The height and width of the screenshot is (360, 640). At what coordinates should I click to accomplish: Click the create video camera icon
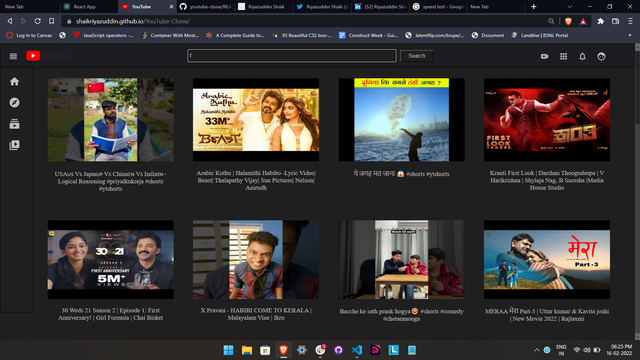coord(544,56)
